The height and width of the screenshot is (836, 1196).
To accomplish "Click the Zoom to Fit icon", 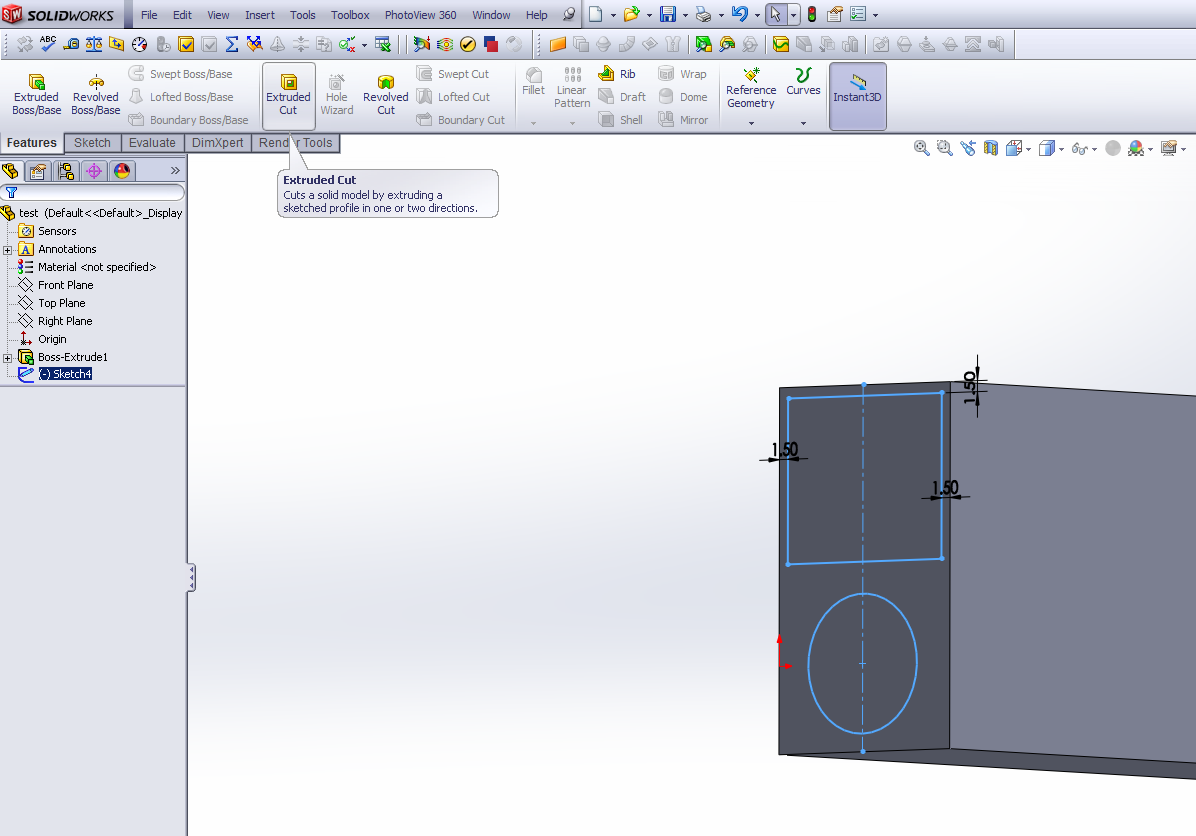I will tap(922, 148).
